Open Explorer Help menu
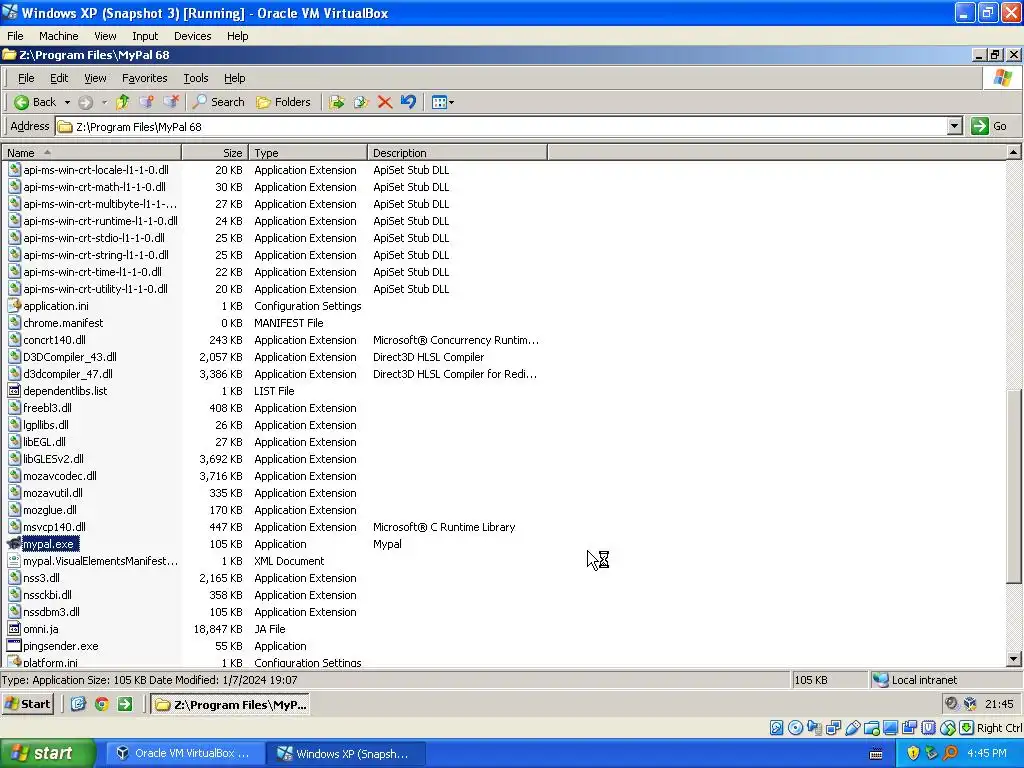 234,78
